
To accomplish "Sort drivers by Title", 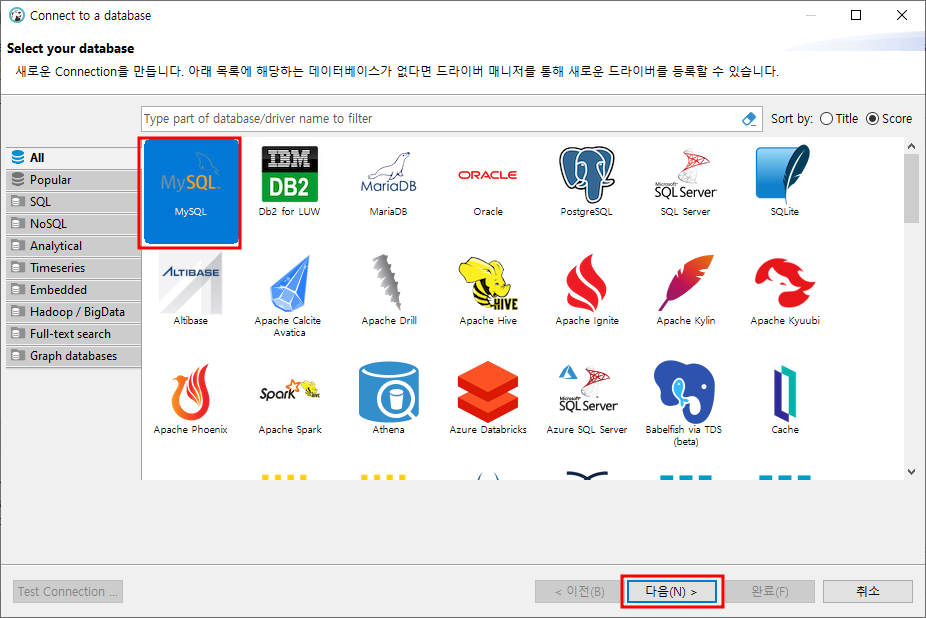I will (x=839, y=119).
